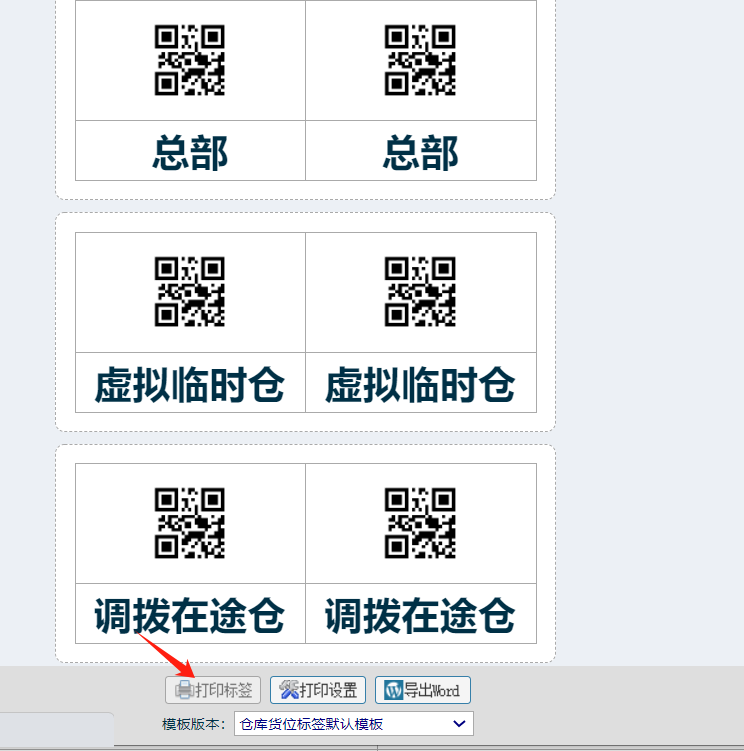The height and width of the screenshot is (751, 744).
Task: Click the right 调拨在途仓 label text
Action: point(420,616)
